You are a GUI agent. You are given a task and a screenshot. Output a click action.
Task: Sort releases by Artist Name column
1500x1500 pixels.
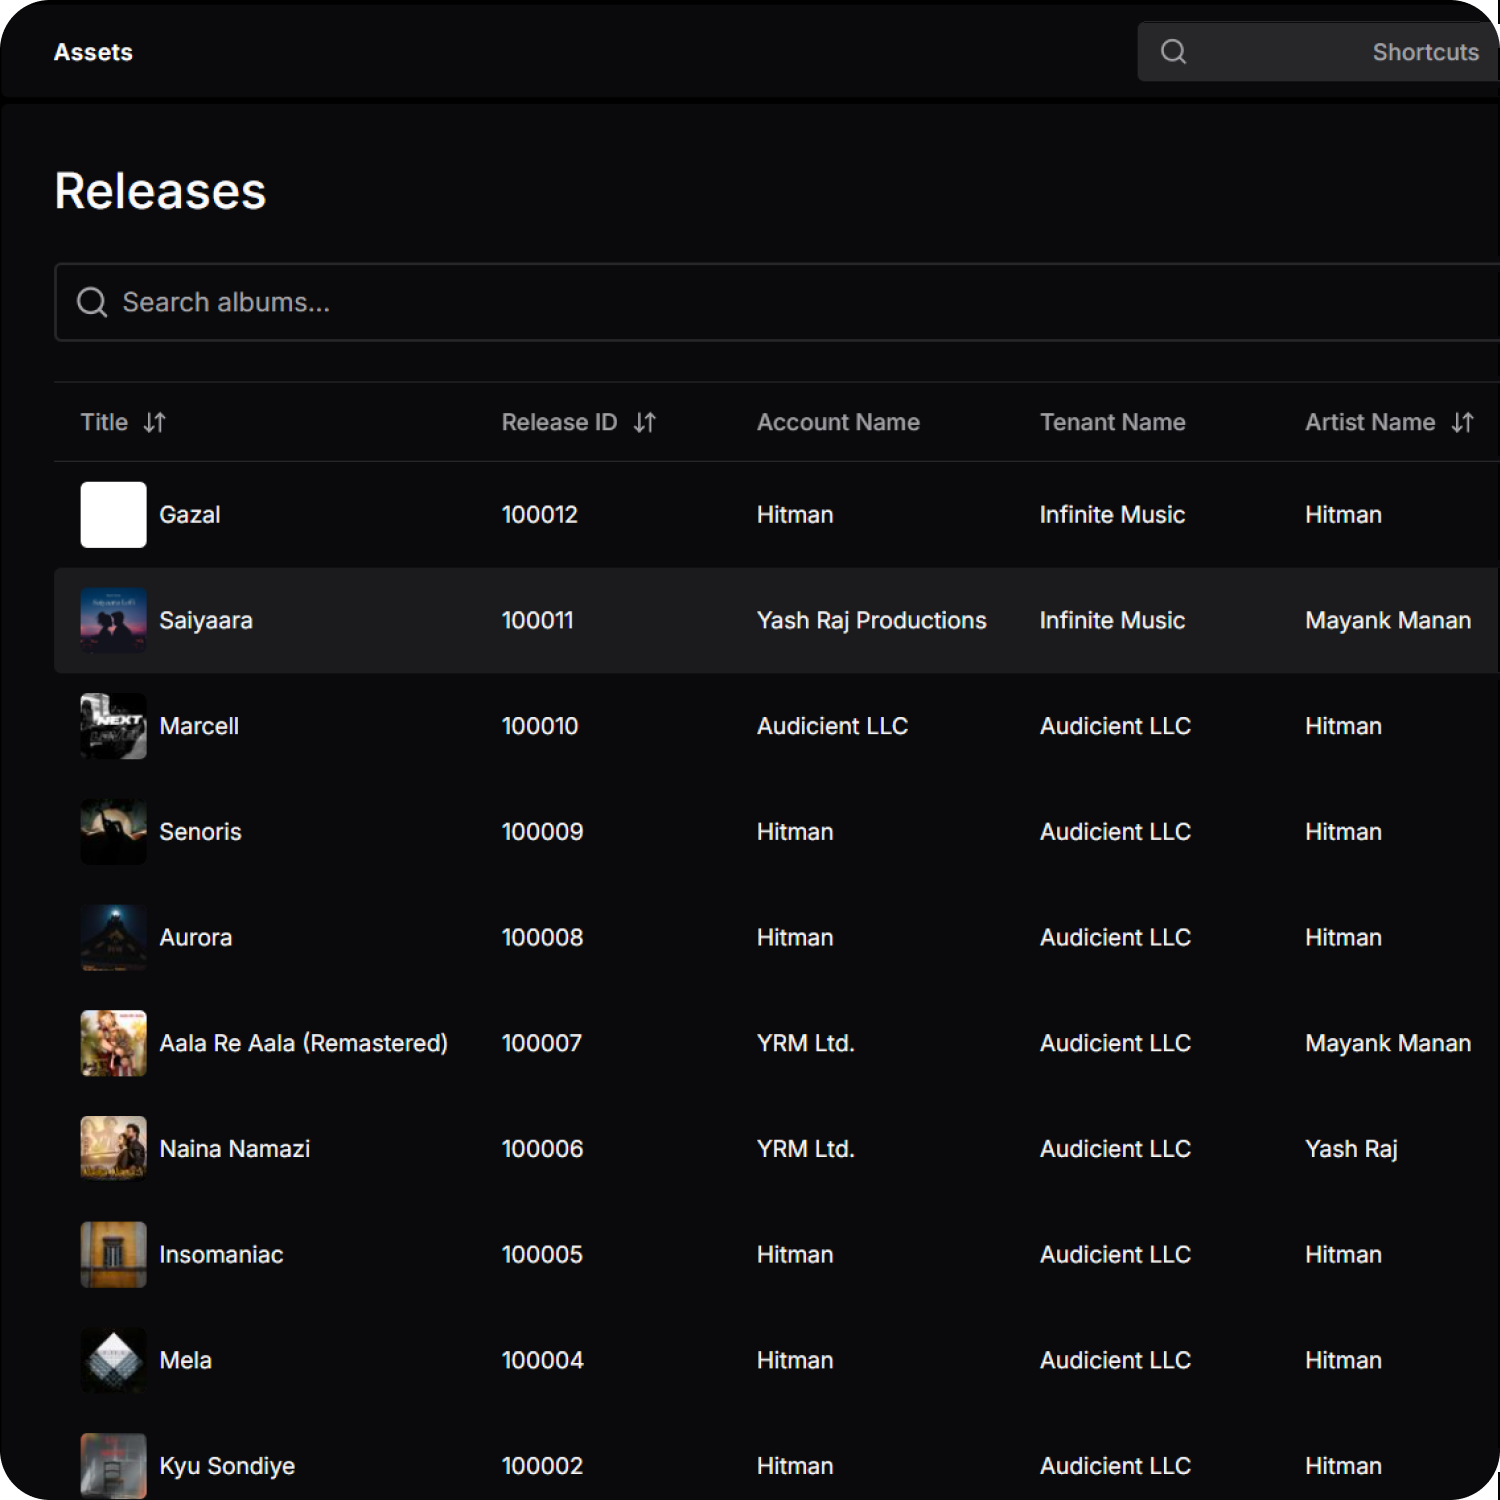click(1463, 422)
